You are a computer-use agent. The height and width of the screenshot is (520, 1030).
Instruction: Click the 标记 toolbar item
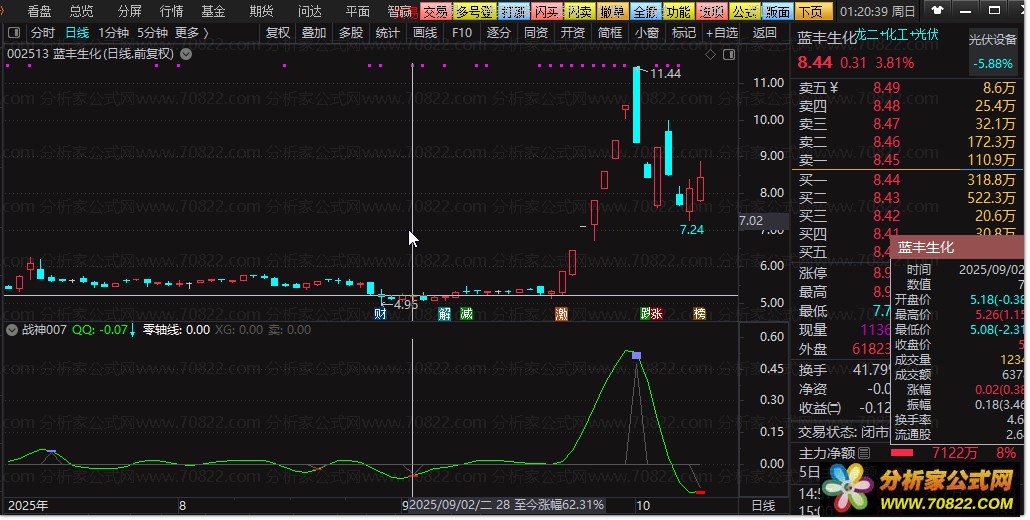click(684, 33)
